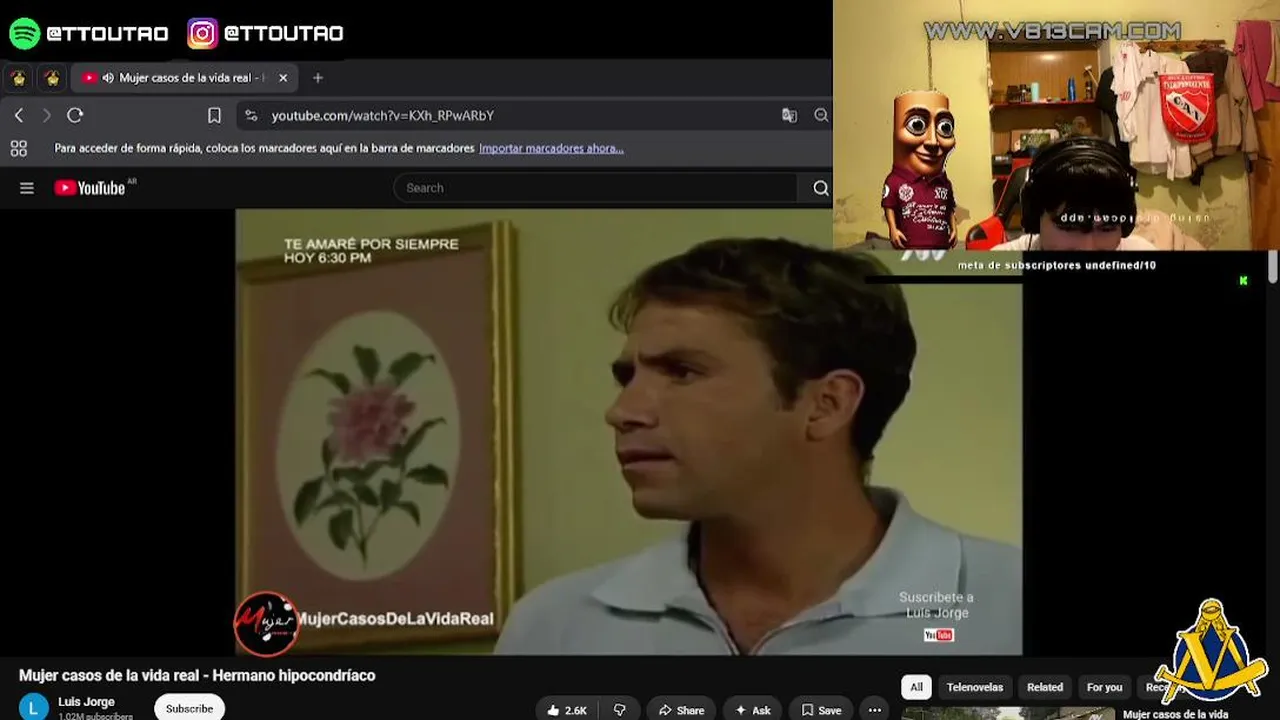
Task: Bookmark this page with the bookmark icon
Action: [x=214, y=116]
